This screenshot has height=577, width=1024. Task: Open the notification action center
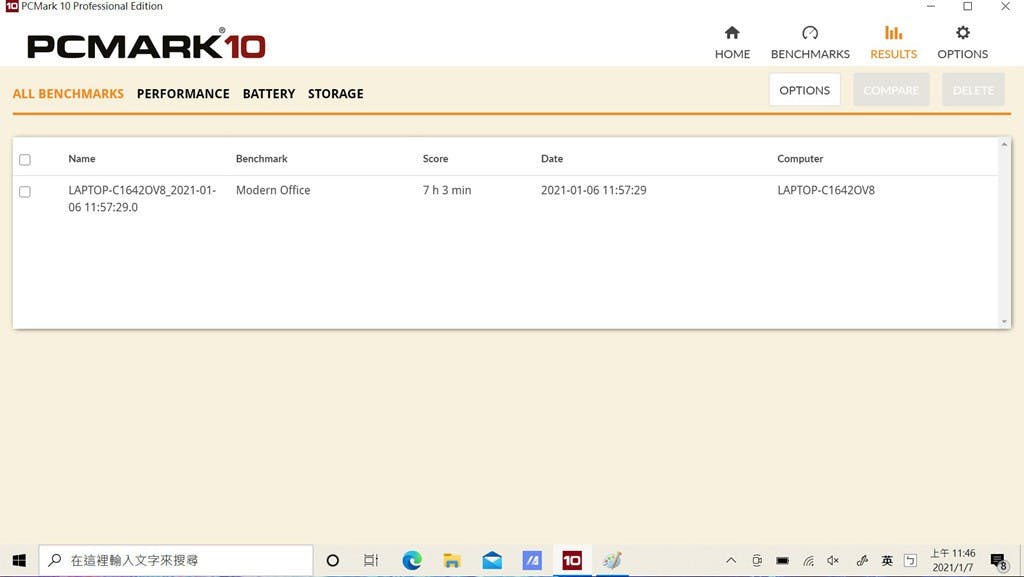(999, 561)
